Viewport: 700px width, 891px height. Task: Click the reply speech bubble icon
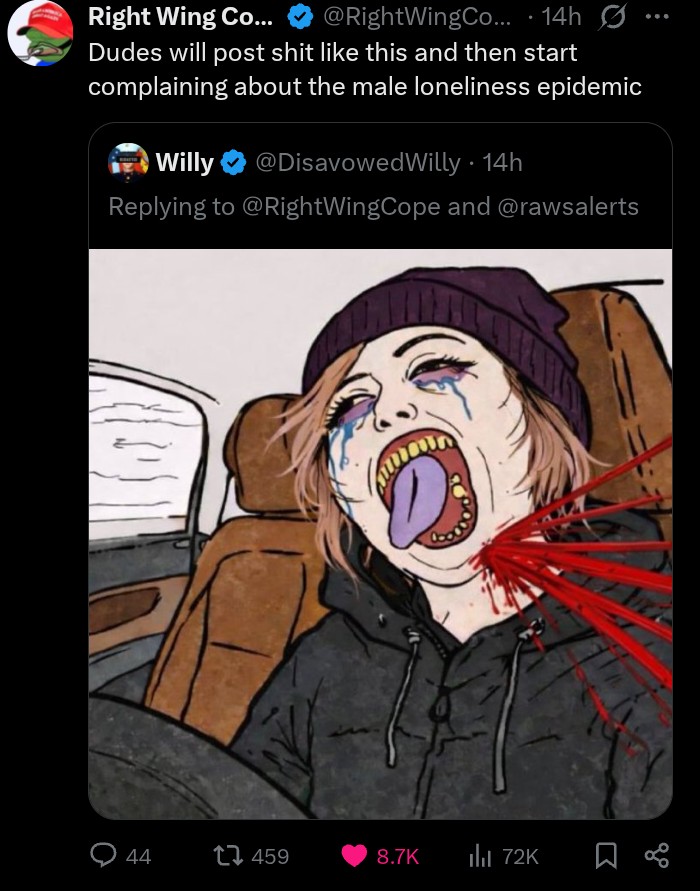click(x=105, y=855)
